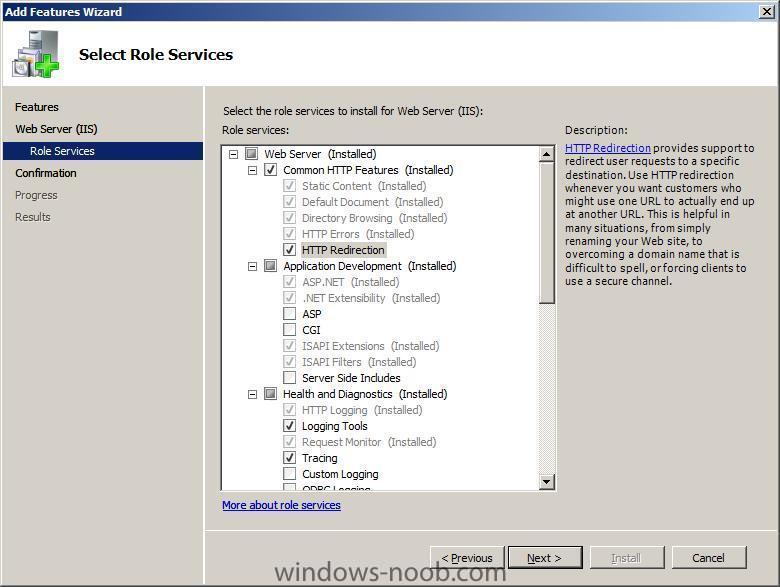
Task: Open the Role Services step
Action: point(103,151)
